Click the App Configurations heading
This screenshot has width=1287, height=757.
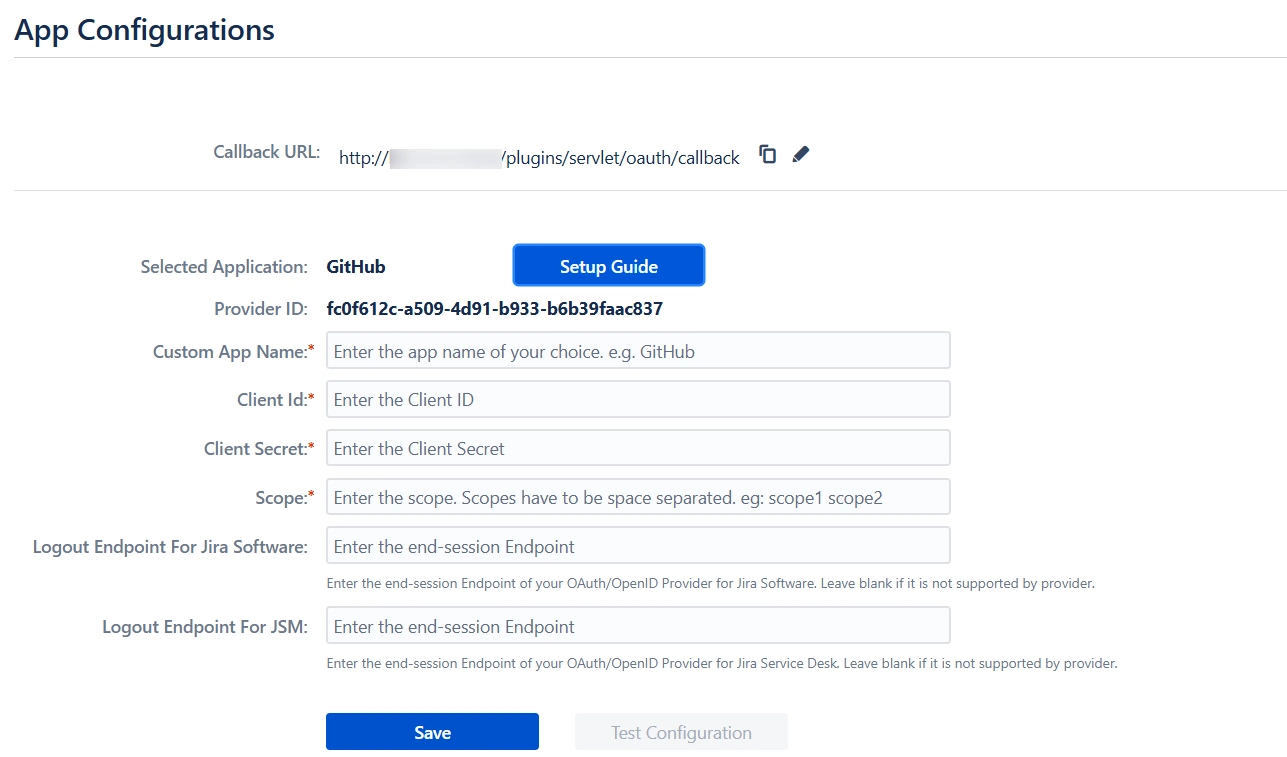(x=144, y=29)
